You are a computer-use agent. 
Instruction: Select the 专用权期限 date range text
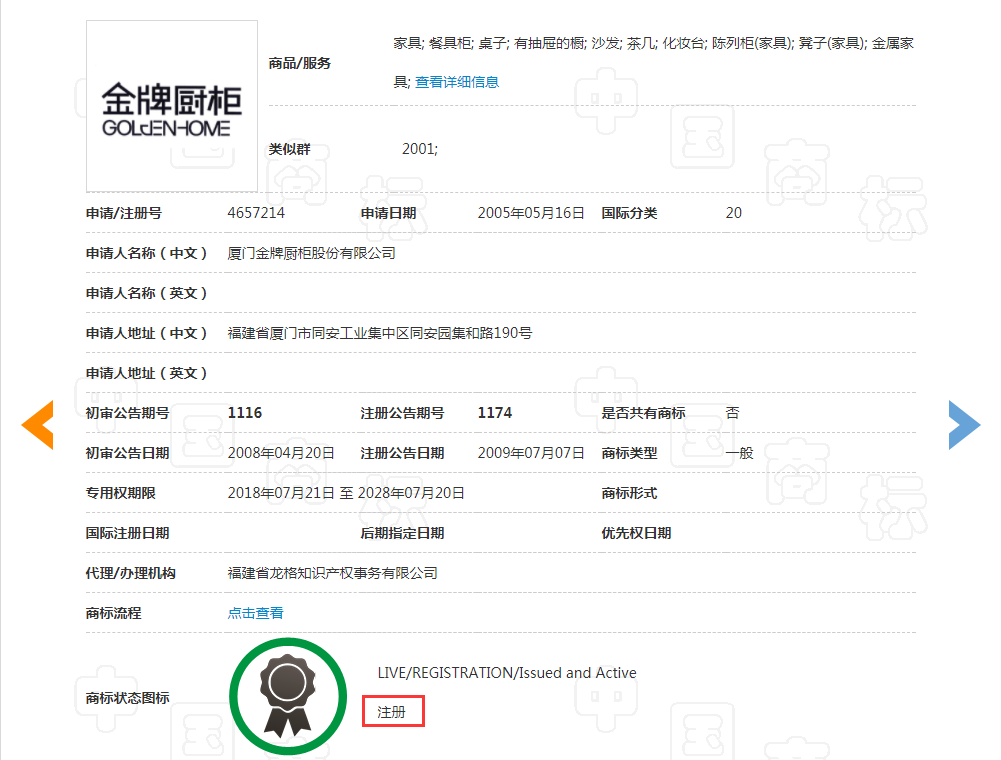coord(345,492)
